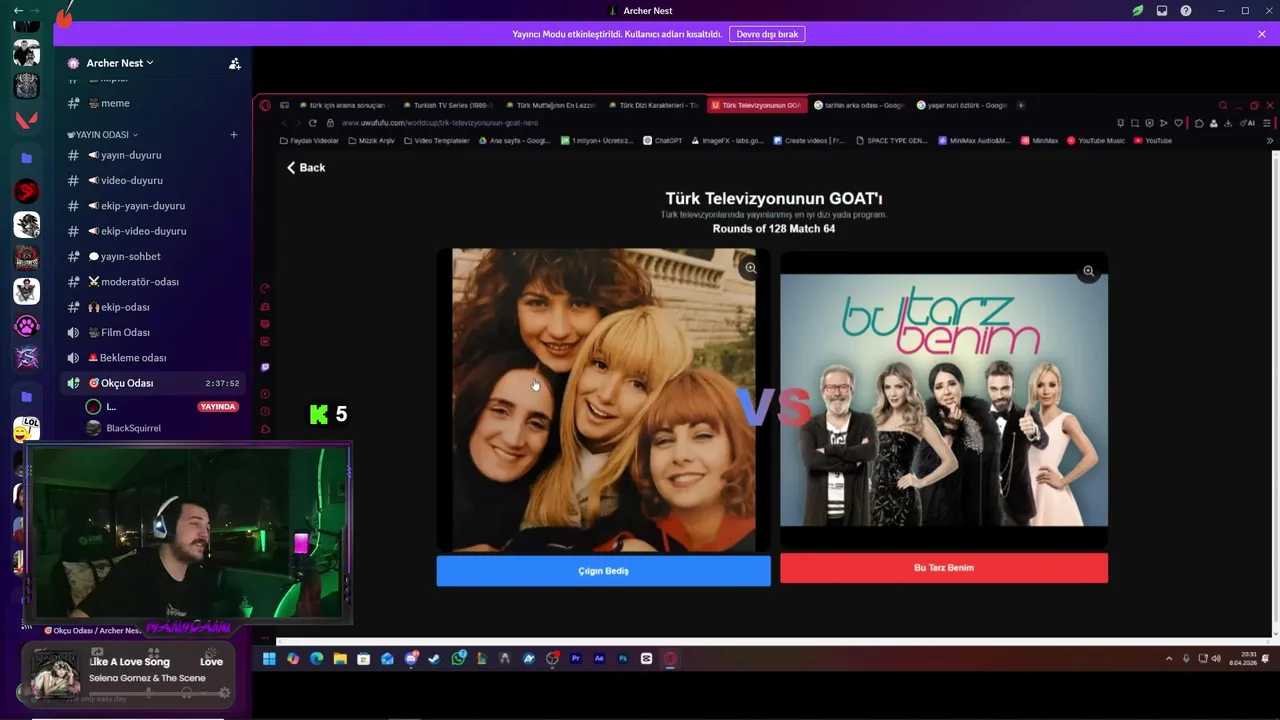Magnify the Çılgın Bediş image with zoom icon
Image resolution: width=1280 pixels, height=720 pixels.
(750, 268)
